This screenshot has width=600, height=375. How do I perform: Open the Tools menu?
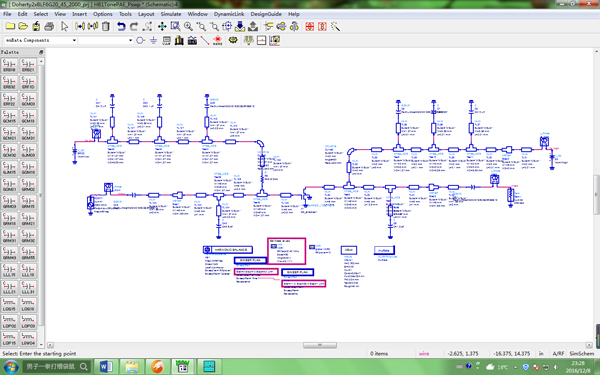coord(125,14)
